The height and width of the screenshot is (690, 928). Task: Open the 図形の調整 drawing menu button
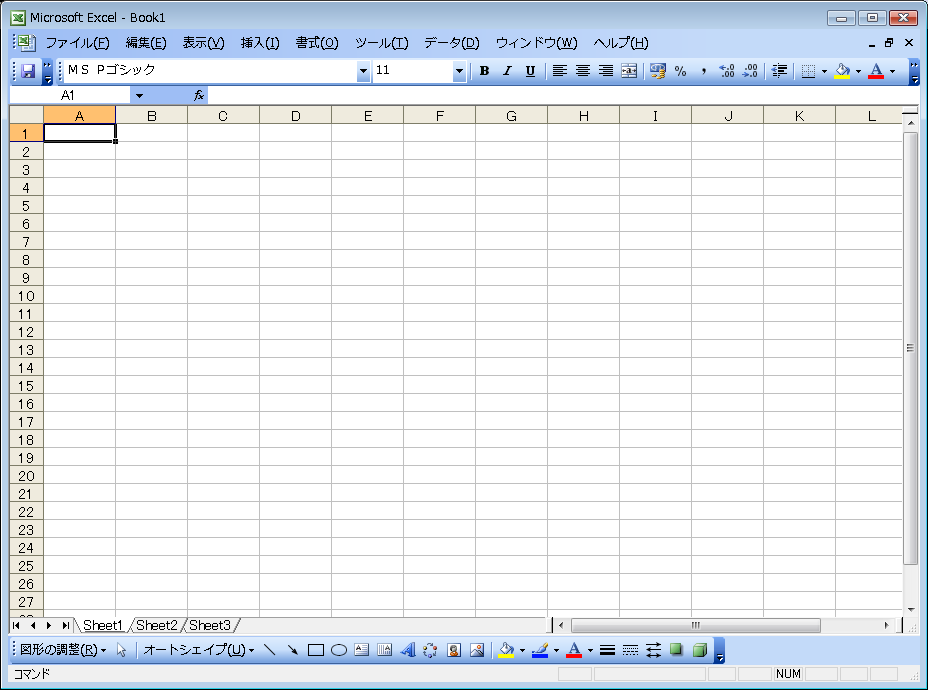coord(62,650)
